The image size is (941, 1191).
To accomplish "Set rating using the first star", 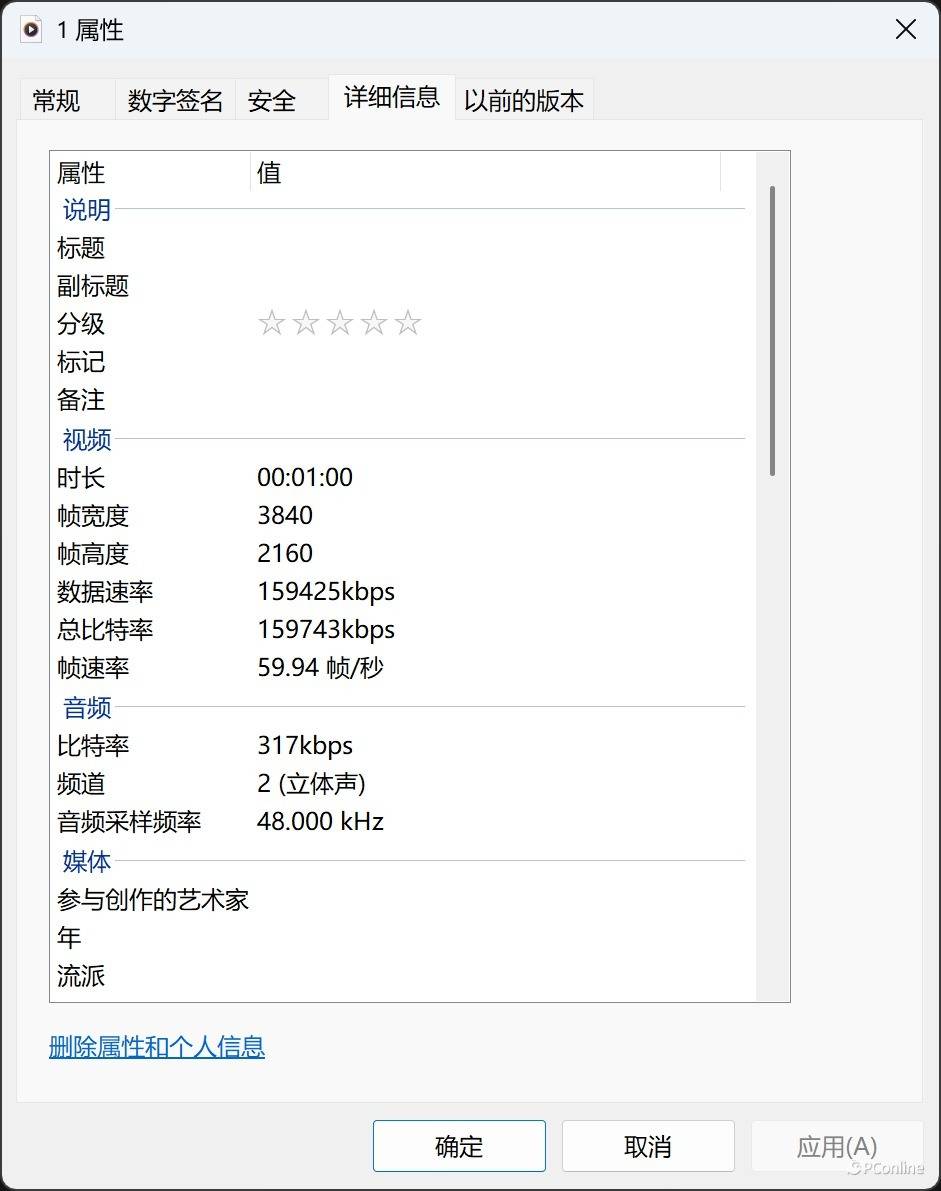I will (271, 323).
